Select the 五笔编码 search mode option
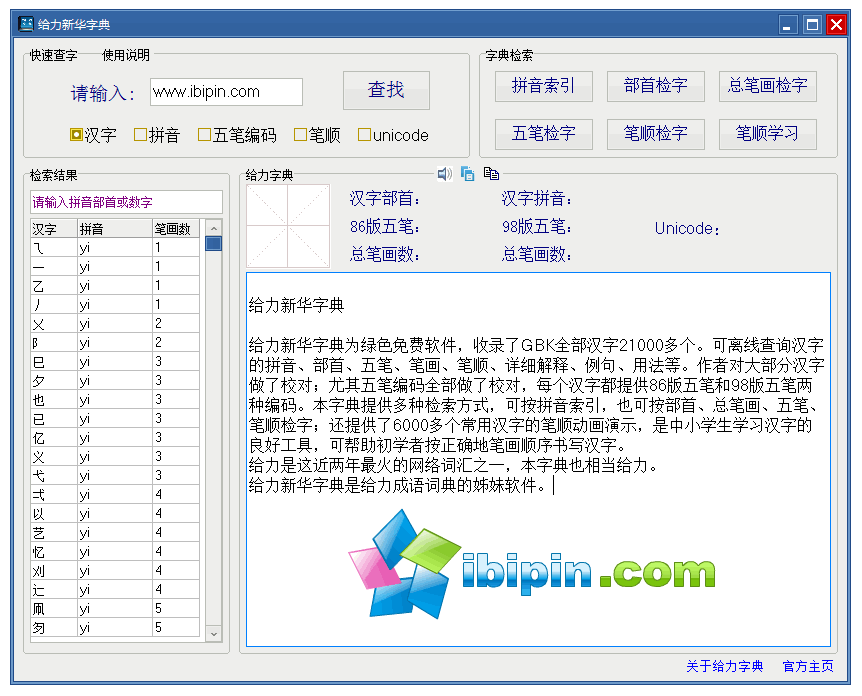 237,135
